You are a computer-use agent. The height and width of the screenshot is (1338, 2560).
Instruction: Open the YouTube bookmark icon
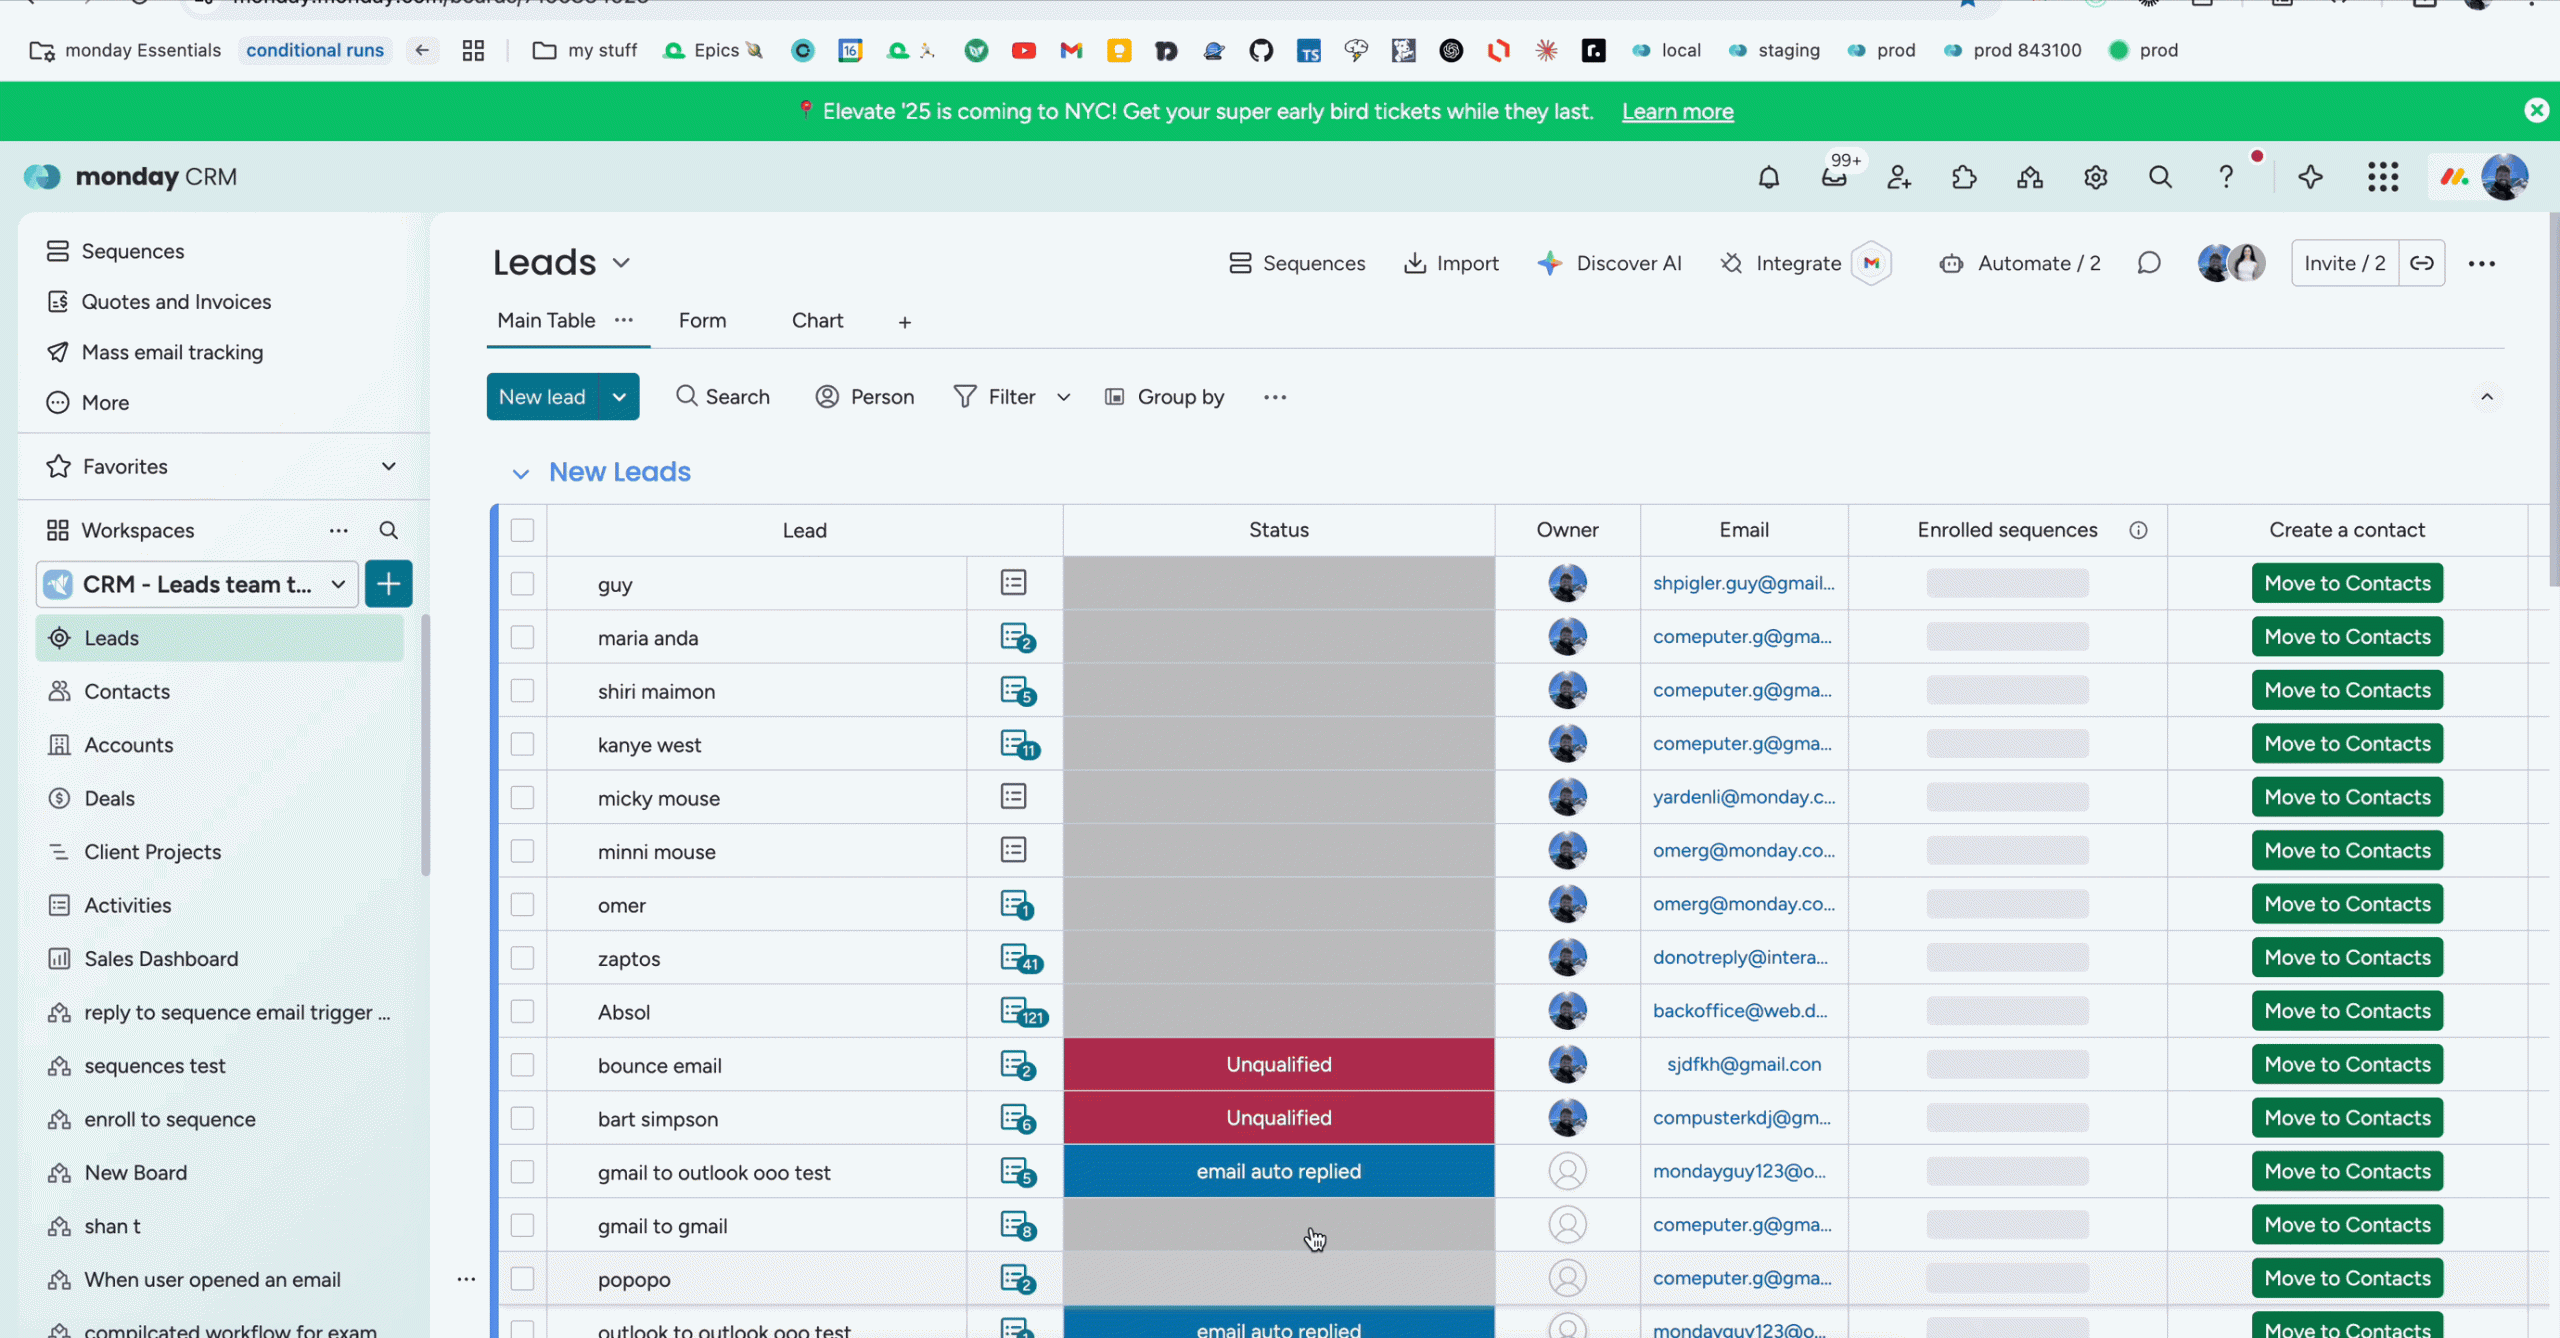(1023, 50)
